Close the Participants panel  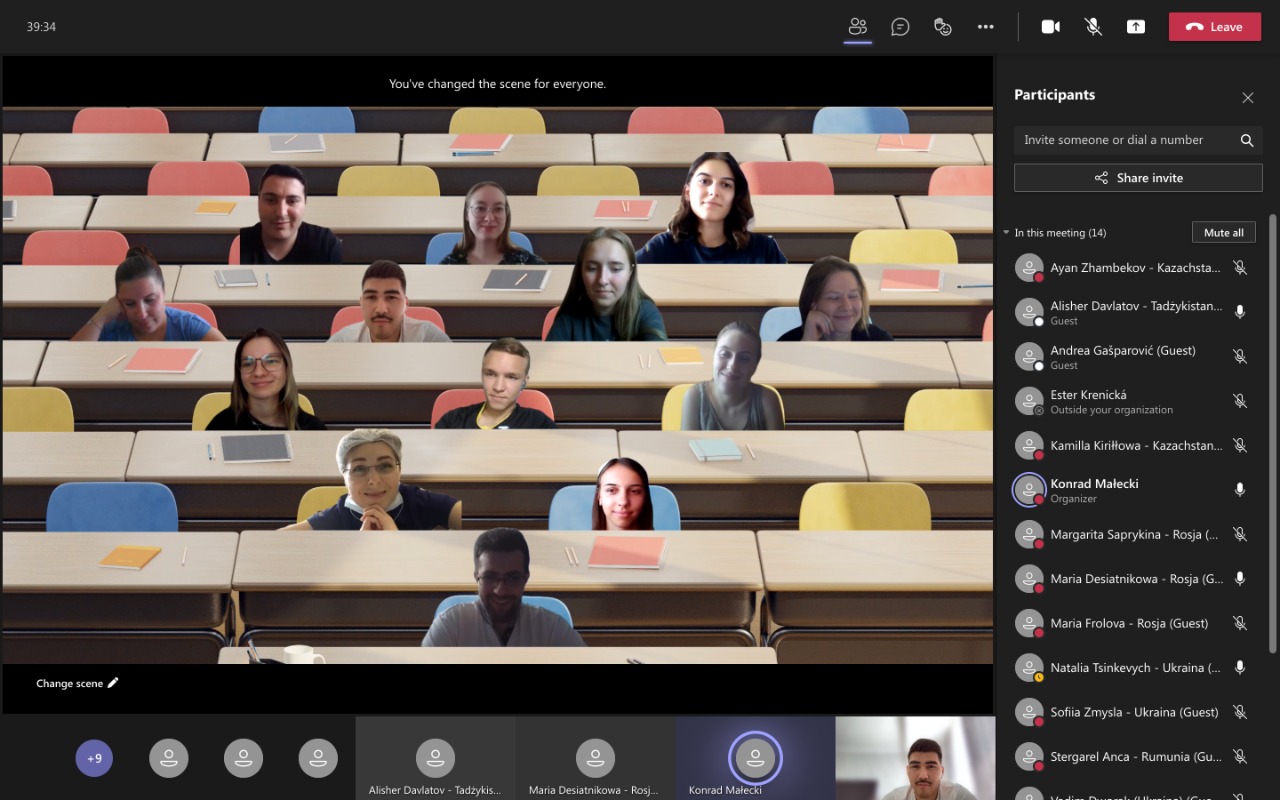pos(1247,97)
